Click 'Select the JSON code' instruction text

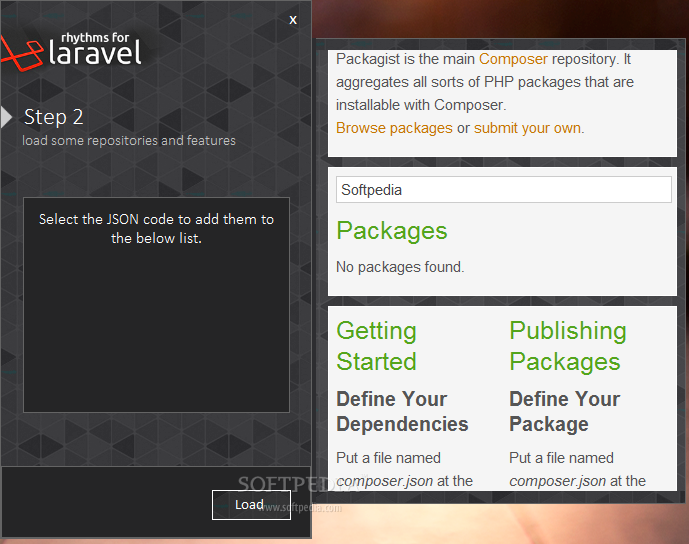(x=156, y=228)
